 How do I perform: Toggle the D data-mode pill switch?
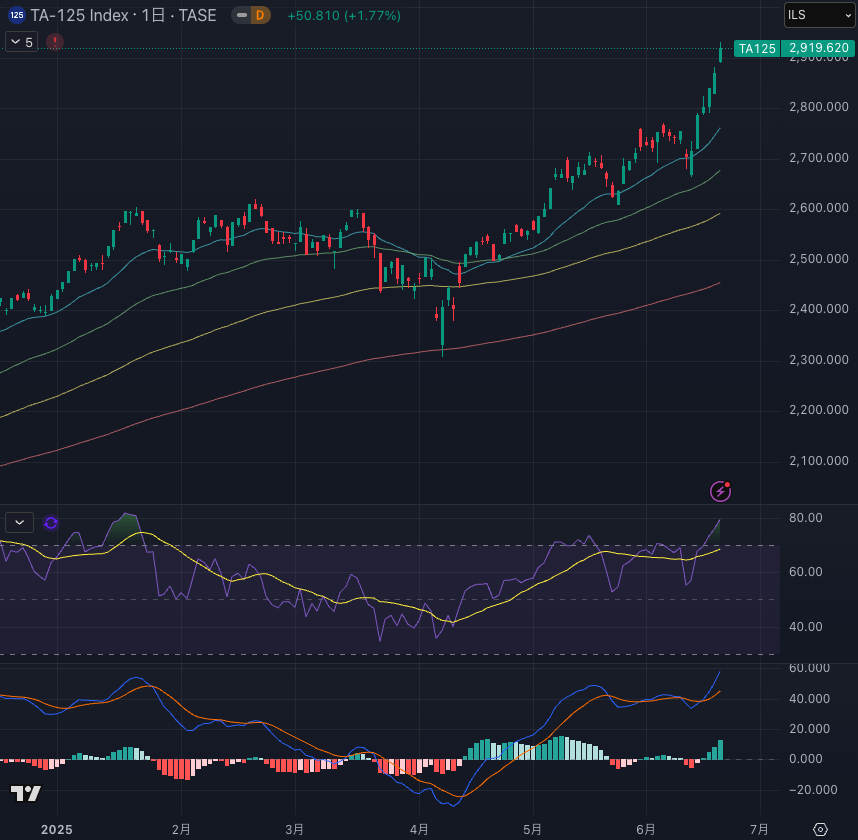coord(251,15)
